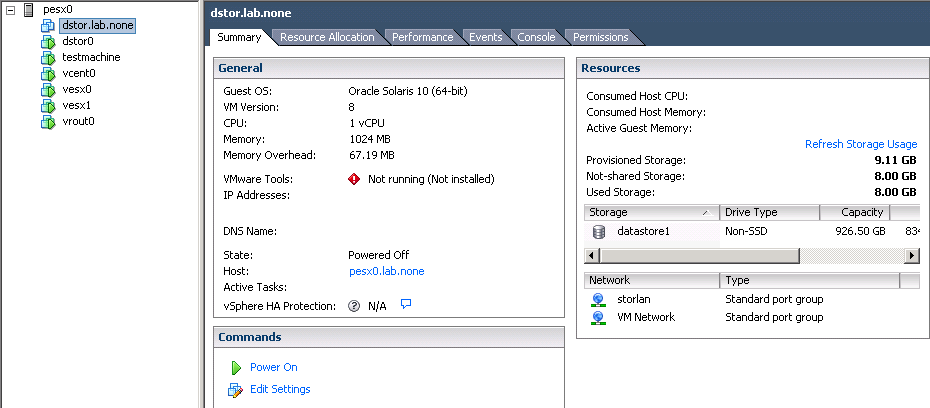The height and width of the screenshot is (408, 930).
Task: Click the vesx1 VM icon
Action: click(x=48, y=106)
